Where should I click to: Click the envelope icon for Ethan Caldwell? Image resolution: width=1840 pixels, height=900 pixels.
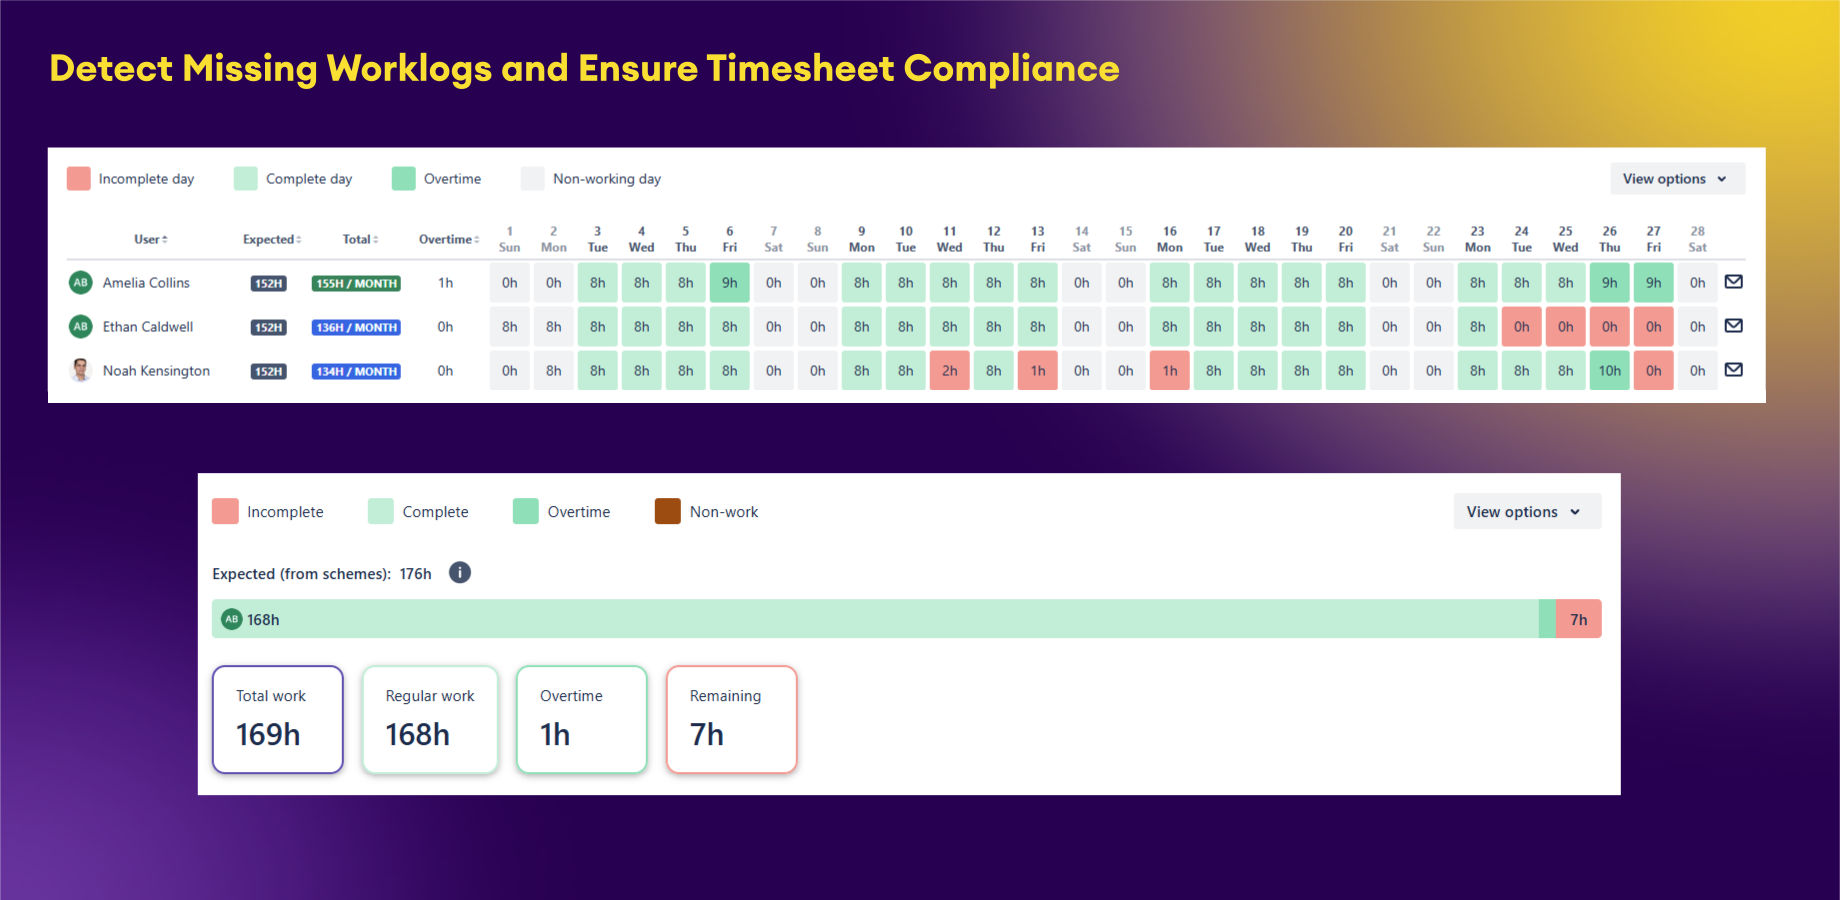click(1734, 326)
